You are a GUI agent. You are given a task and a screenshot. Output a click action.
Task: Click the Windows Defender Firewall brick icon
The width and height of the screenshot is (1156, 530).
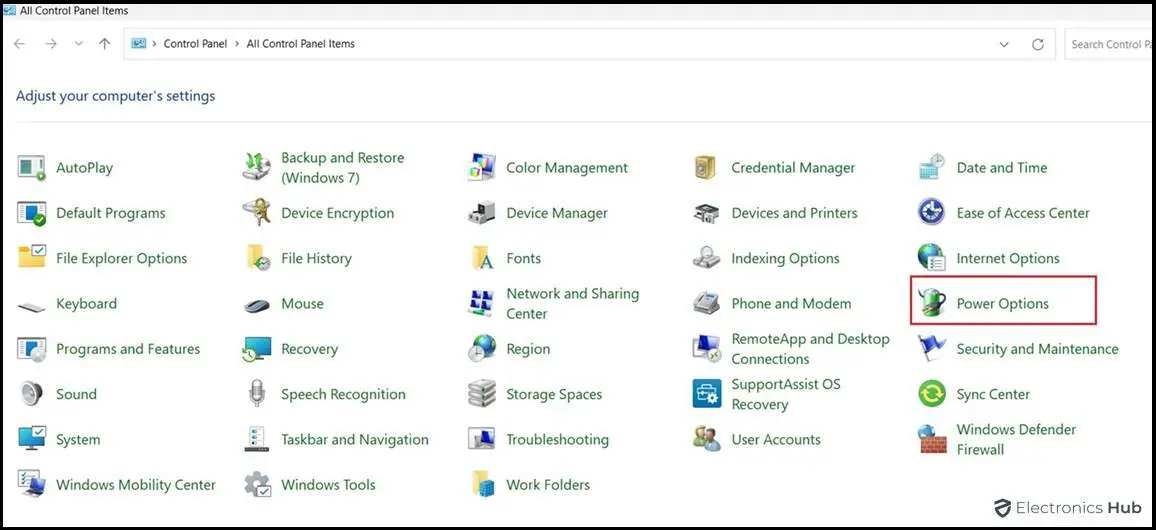pyautogui.click(x=932, y=439)
